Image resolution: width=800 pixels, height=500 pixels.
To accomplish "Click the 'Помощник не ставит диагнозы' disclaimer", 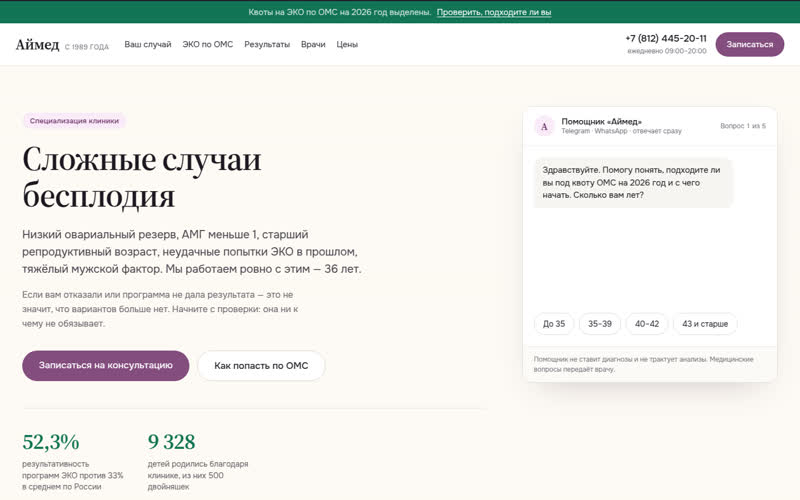I will (x=643, y=364).
